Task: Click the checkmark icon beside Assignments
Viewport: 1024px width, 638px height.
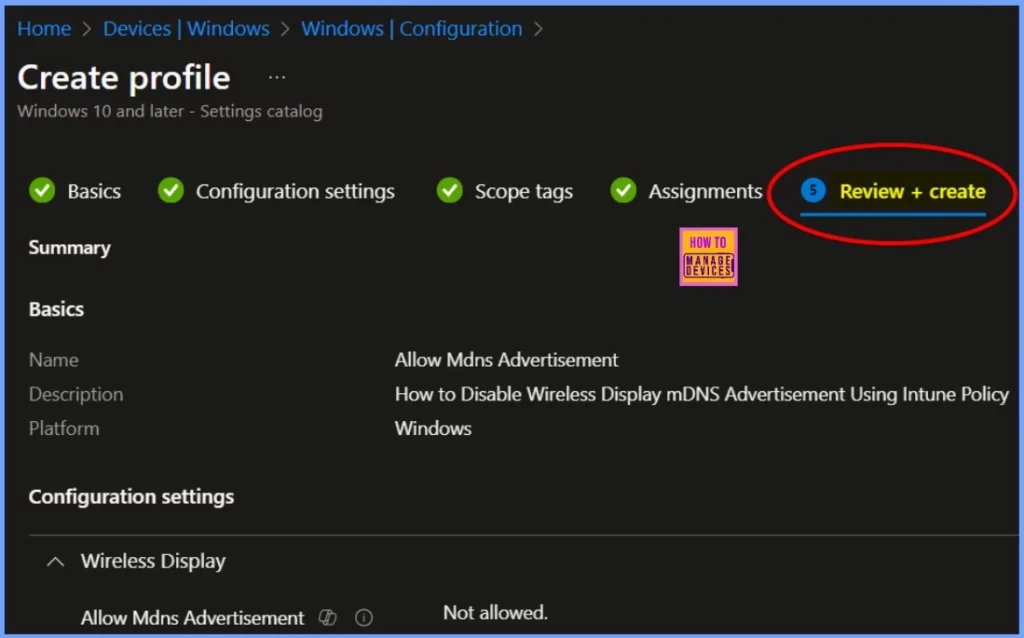Action: 624,191
